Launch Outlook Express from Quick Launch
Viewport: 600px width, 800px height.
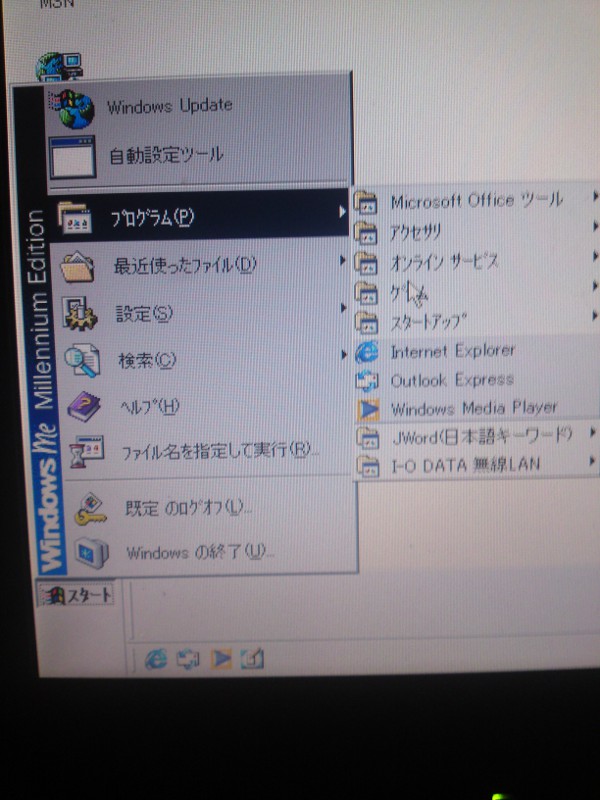coord(187,659)
